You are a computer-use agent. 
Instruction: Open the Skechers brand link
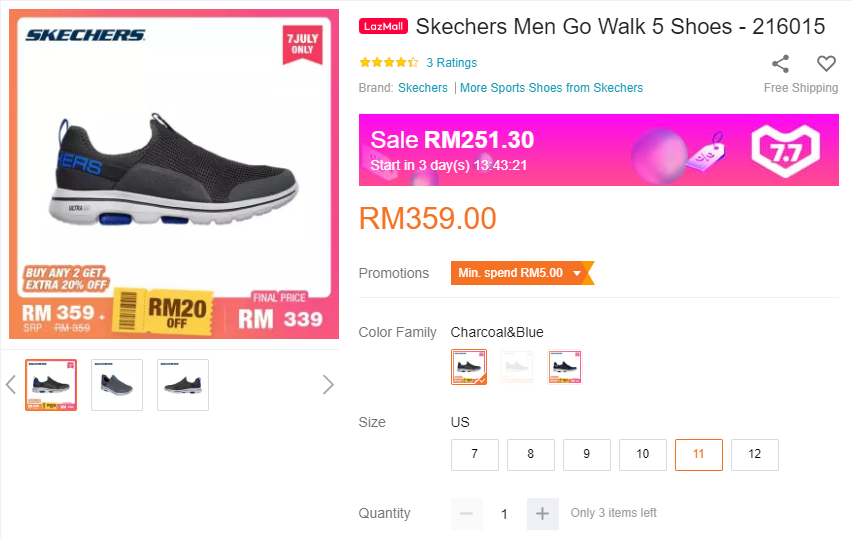pos(423,88)
